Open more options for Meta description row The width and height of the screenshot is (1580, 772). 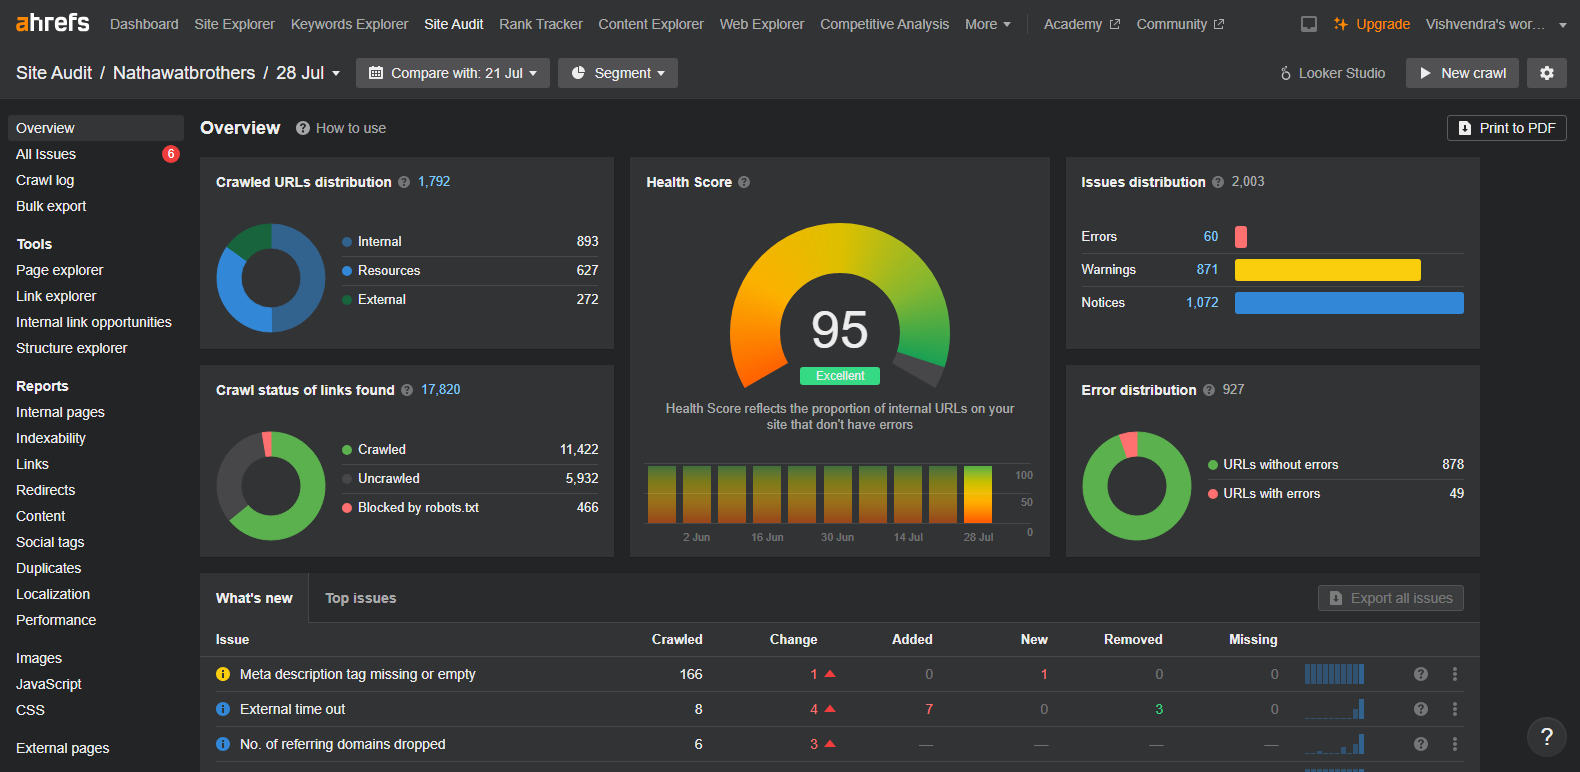(x=1455, y=674)
